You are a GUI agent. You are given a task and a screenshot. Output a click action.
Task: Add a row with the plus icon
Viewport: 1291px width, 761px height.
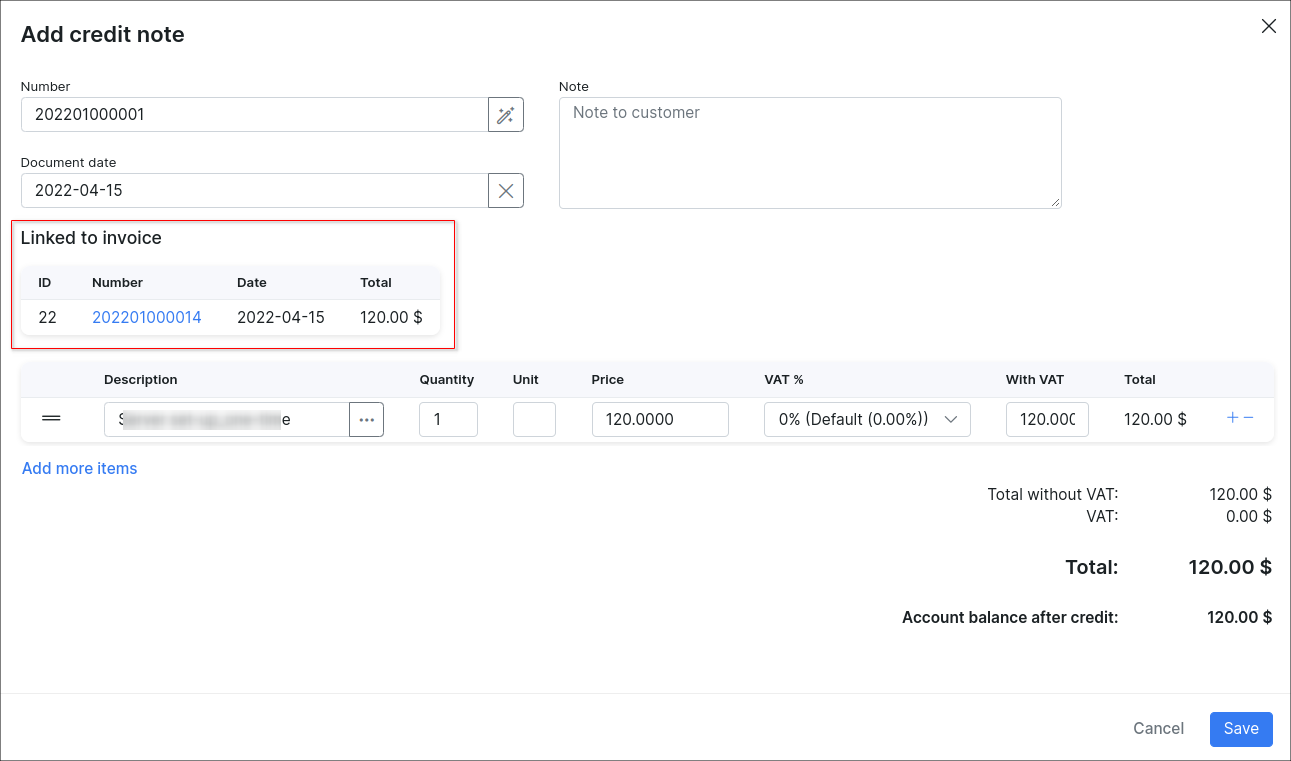coord(1232,418)
